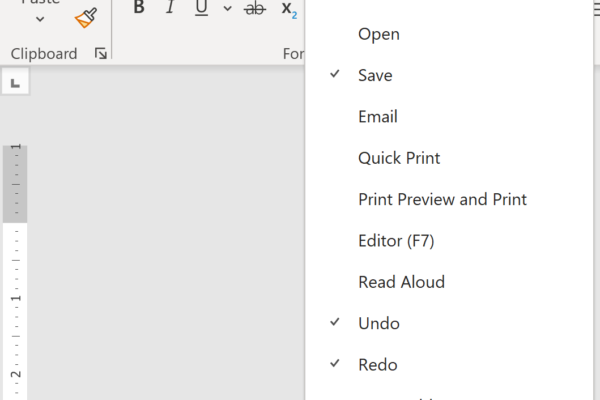This screenshot has width=600, height=400.
Task: Open Clipboard pane dialog launcher
Action: tap(101, 53)
